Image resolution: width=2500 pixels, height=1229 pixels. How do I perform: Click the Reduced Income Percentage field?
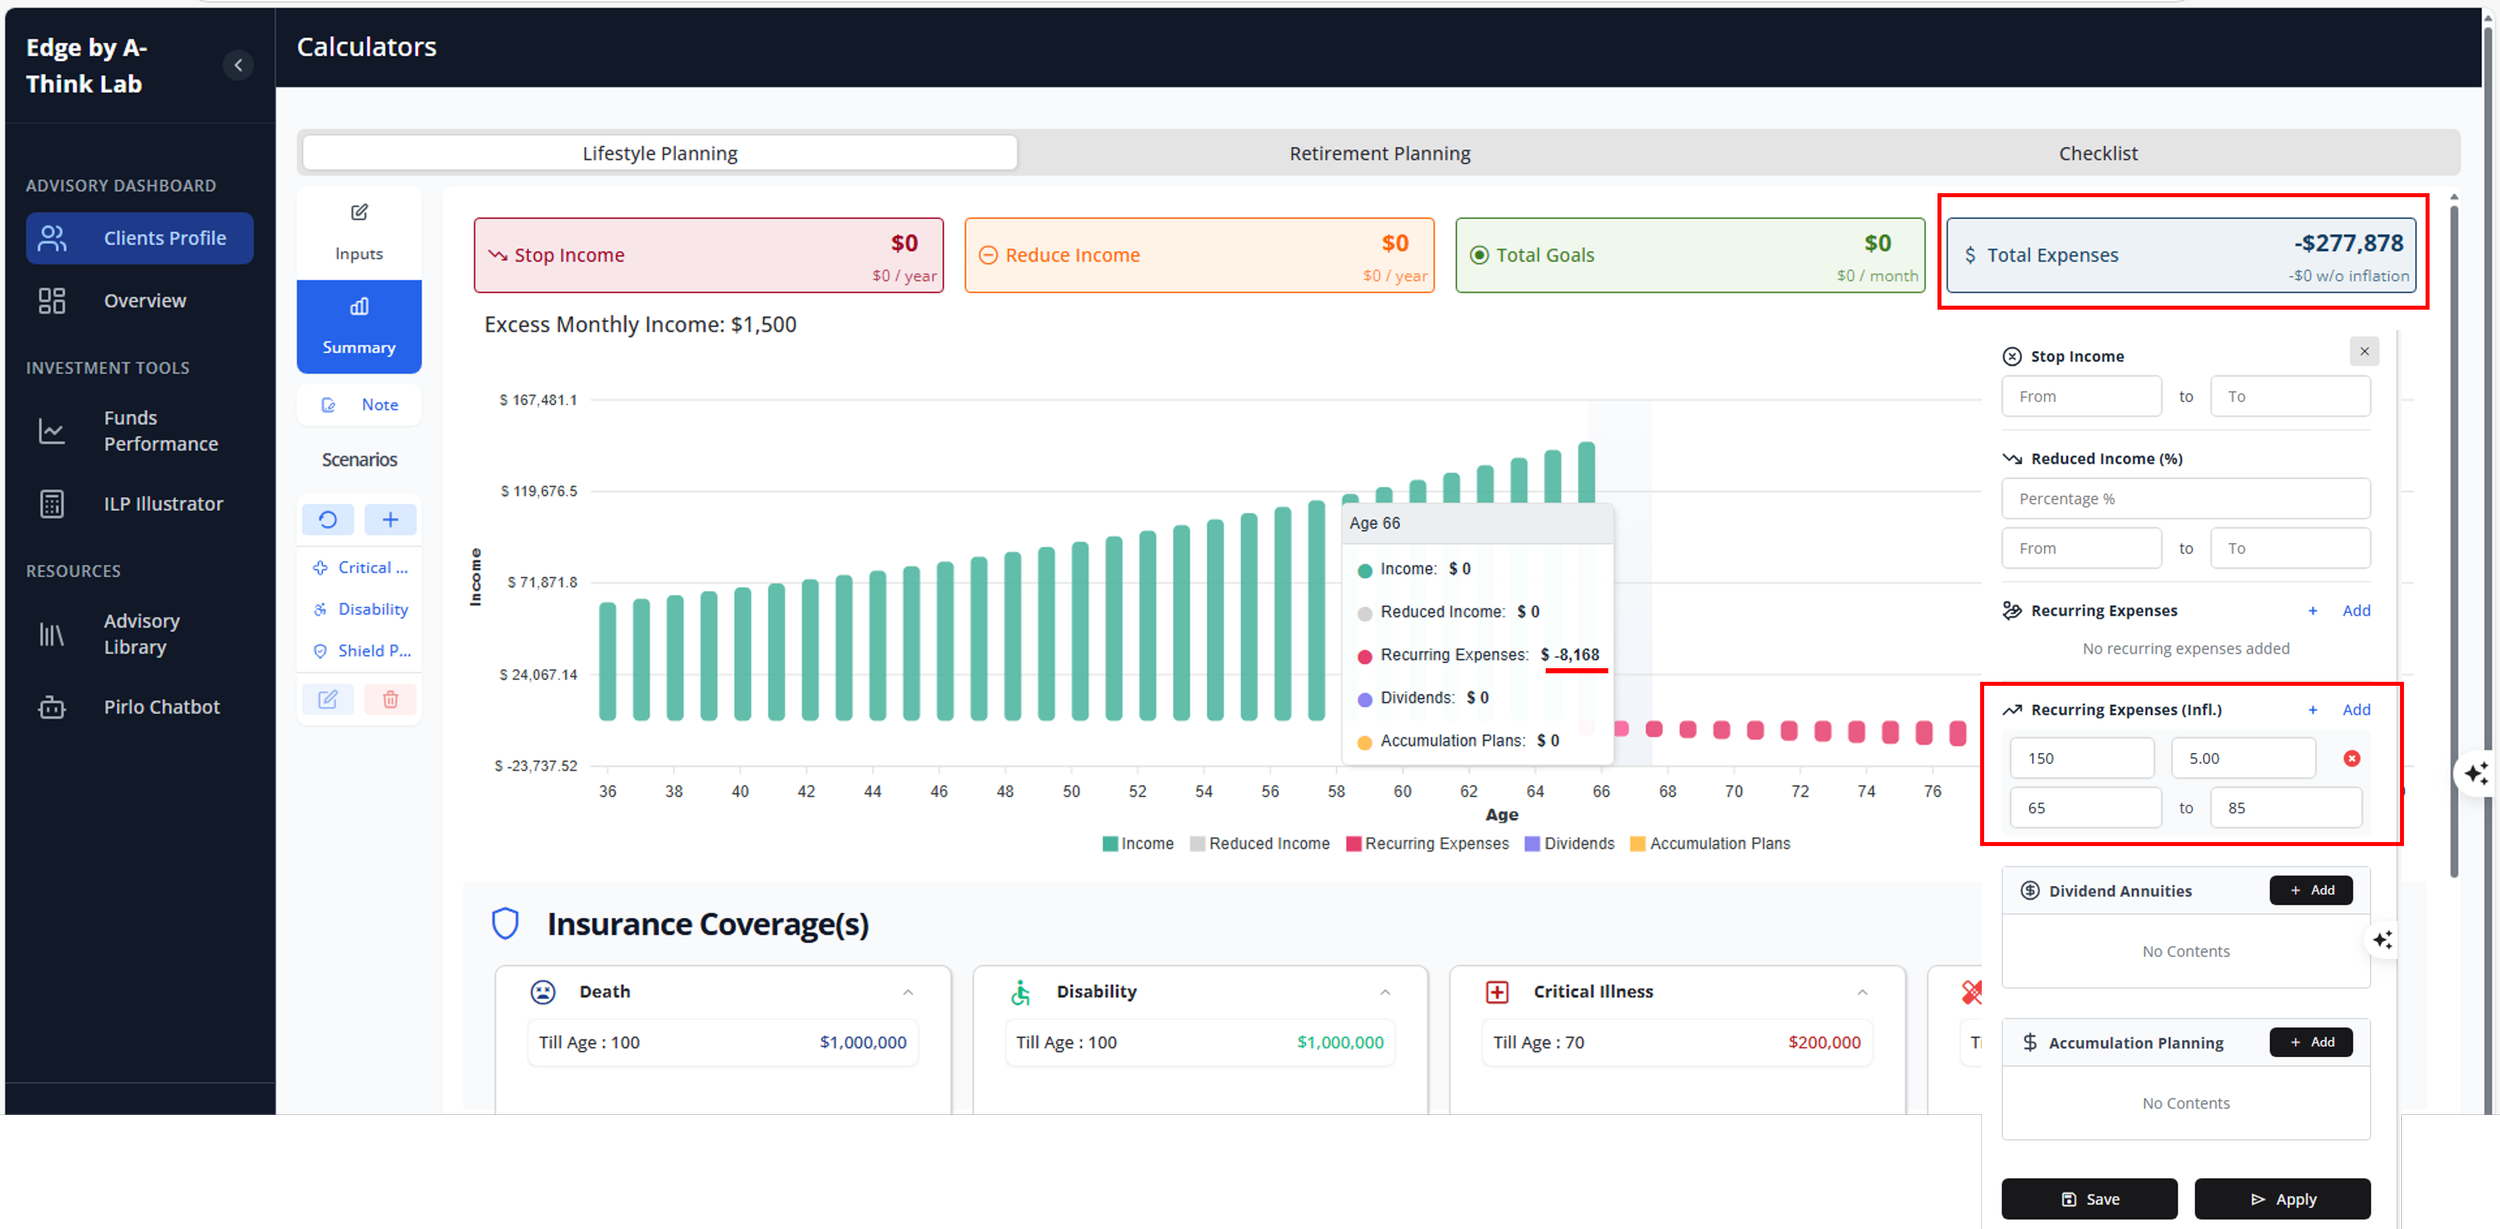tap(2185, 498)
